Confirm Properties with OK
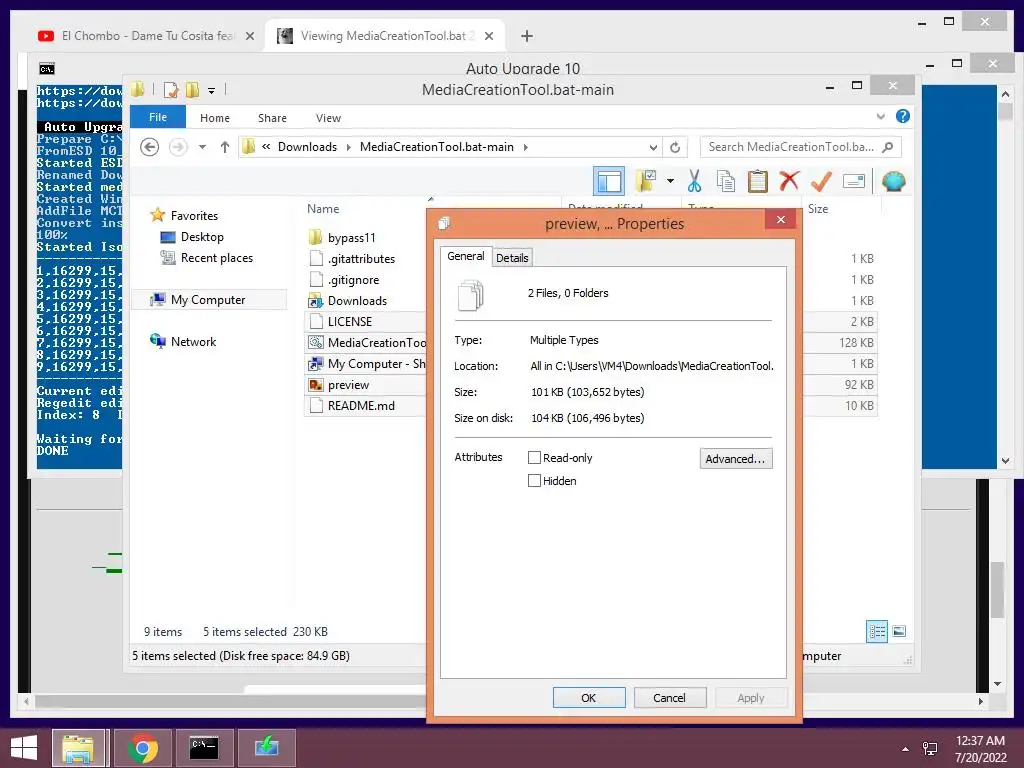The width and height of the screenshot is (1024, 768). click(589, 697)
